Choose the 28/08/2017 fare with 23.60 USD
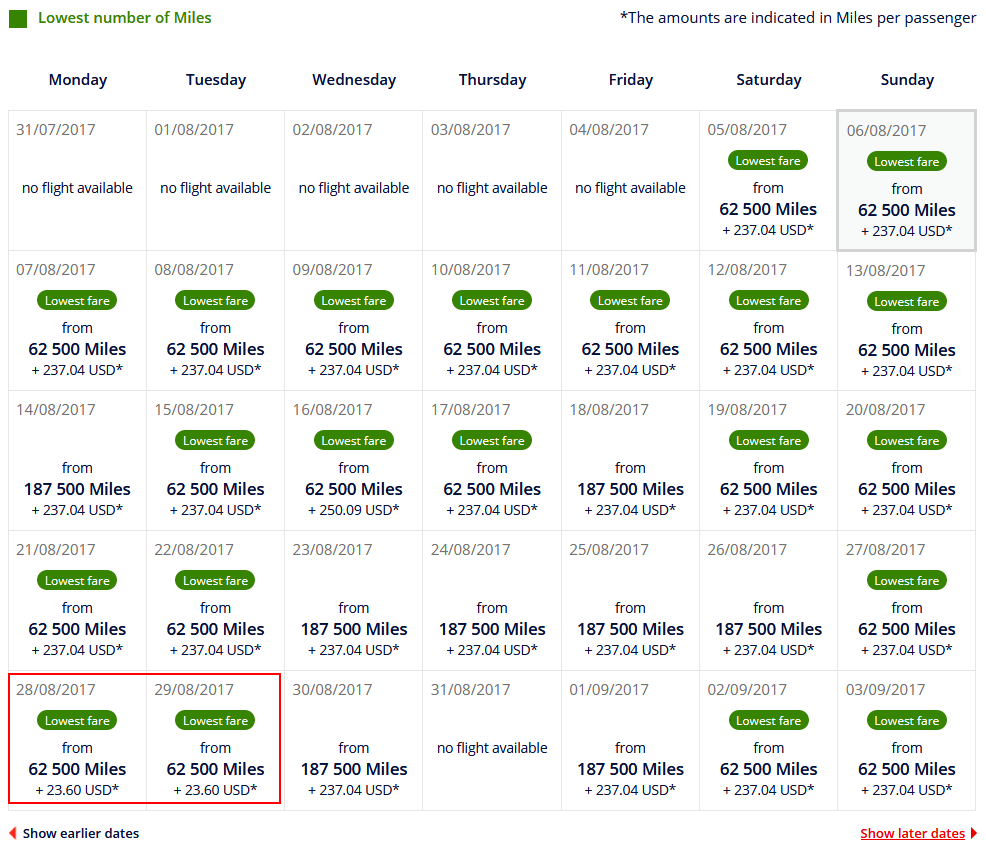 tap(77, 740)
